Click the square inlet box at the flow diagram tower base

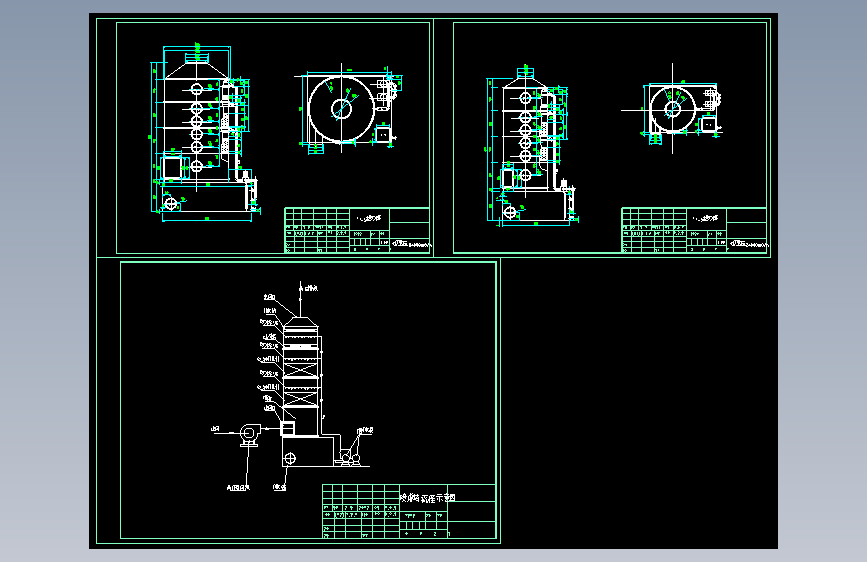288,428
